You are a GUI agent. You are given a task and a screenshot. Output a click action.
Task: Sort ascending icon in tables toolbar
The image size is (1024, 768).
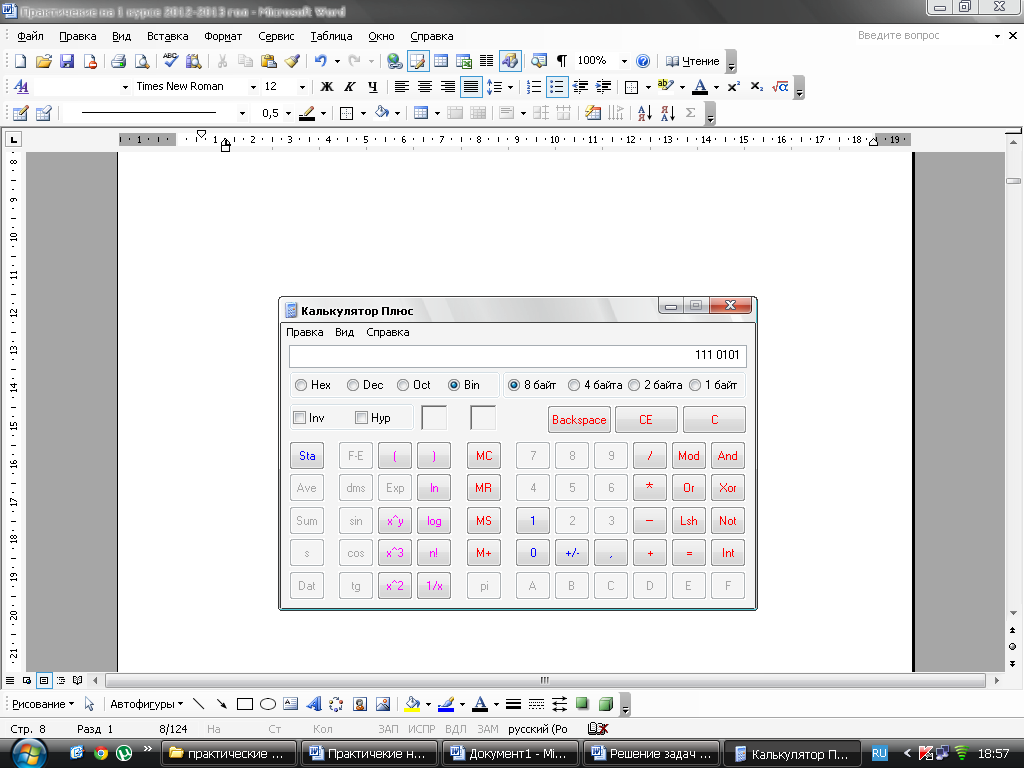[645, 113]
